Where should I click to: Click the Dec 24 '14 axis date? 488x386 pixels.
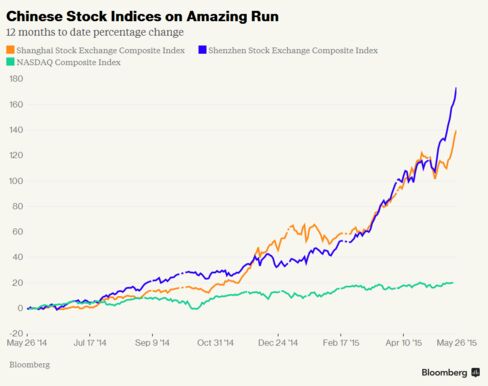click(278, 343)
